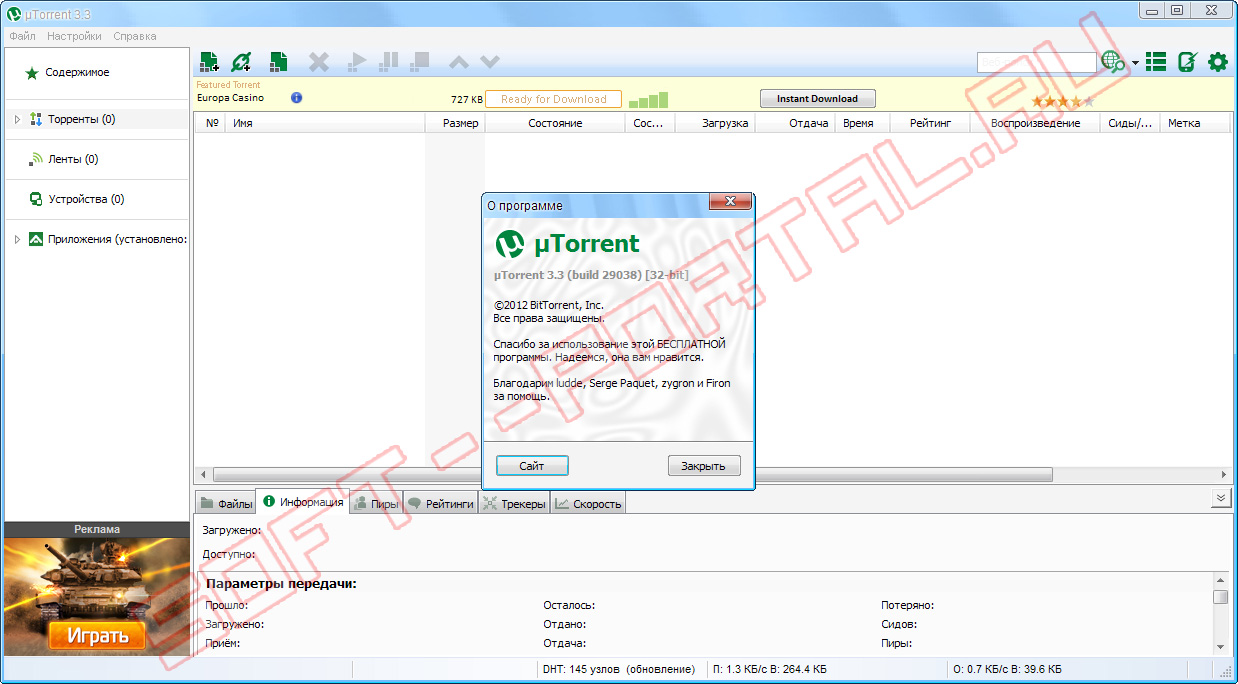This screenshot has height=684, width=1238.
Task: Click the upload speed О: 0.7 КБ/с status
Action: point(1007,669)
